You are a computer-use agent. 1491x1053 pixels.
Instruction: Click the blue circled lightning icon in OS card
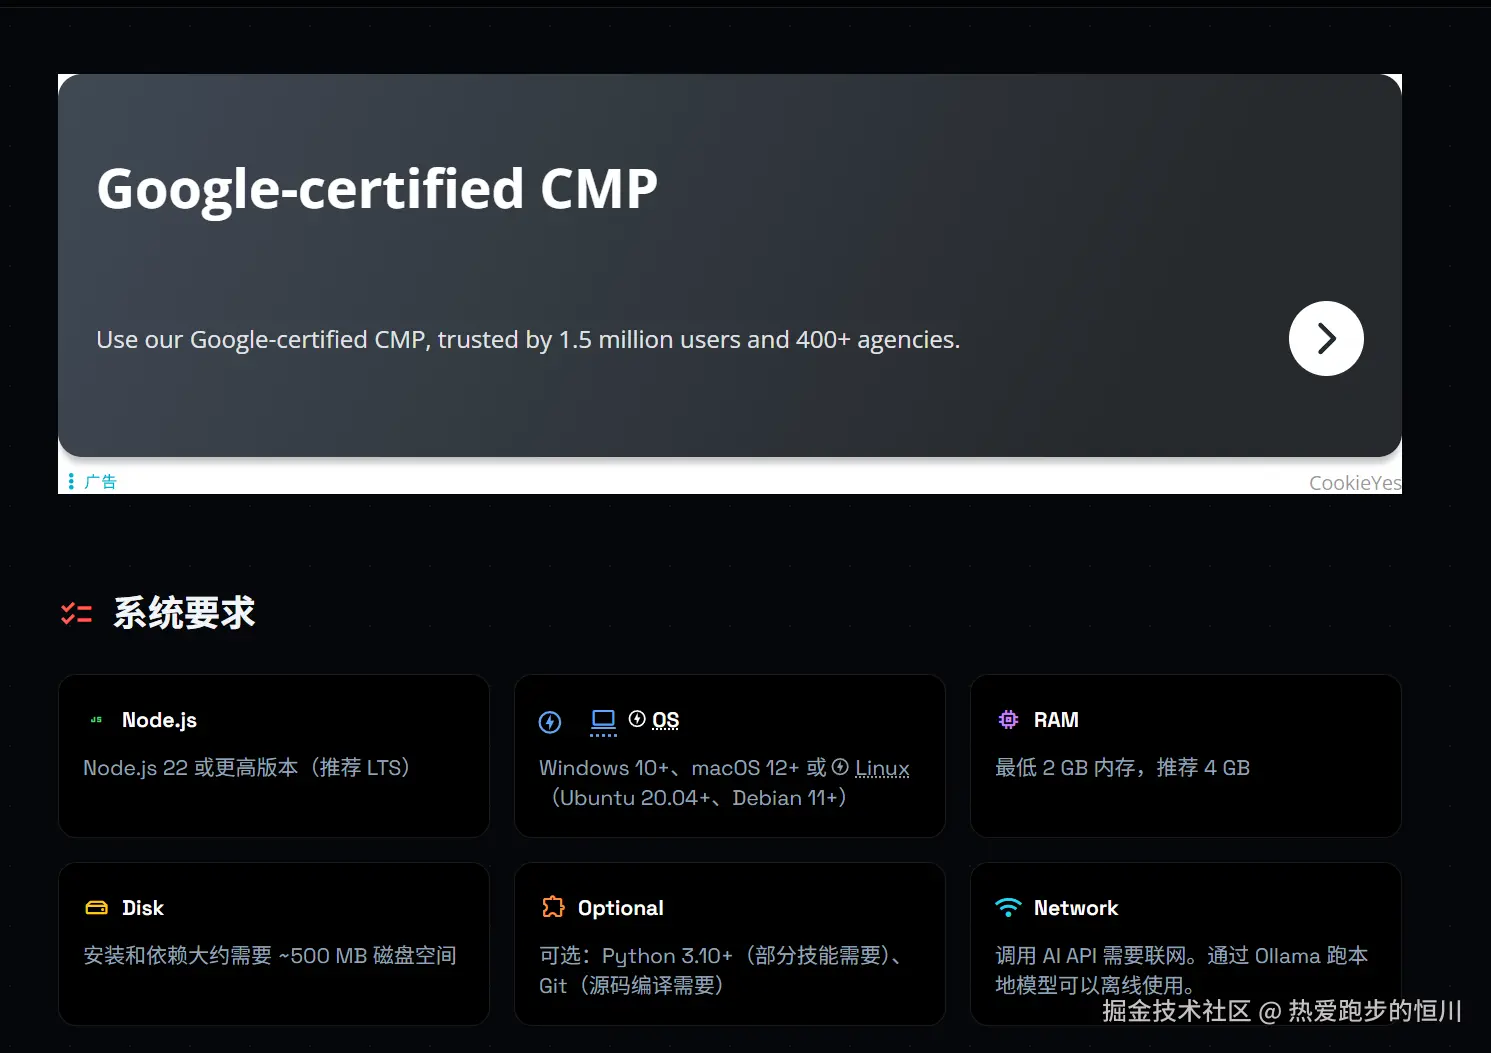[x=550, y=722]
